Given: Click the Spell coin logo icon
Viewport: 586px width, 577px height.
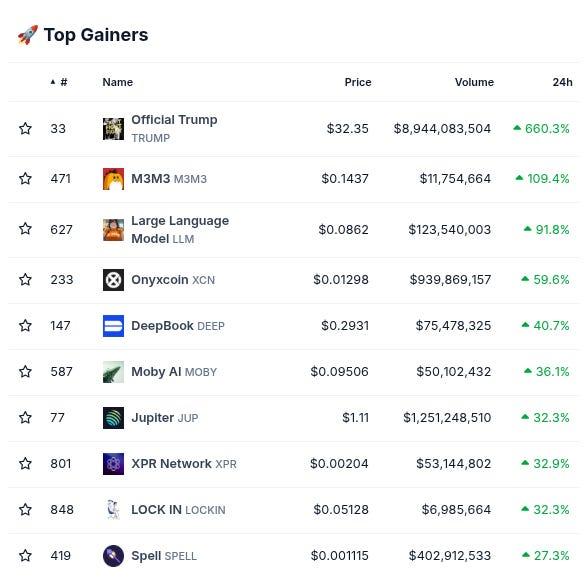Looking at the screenshot, I should pos(113,556).
